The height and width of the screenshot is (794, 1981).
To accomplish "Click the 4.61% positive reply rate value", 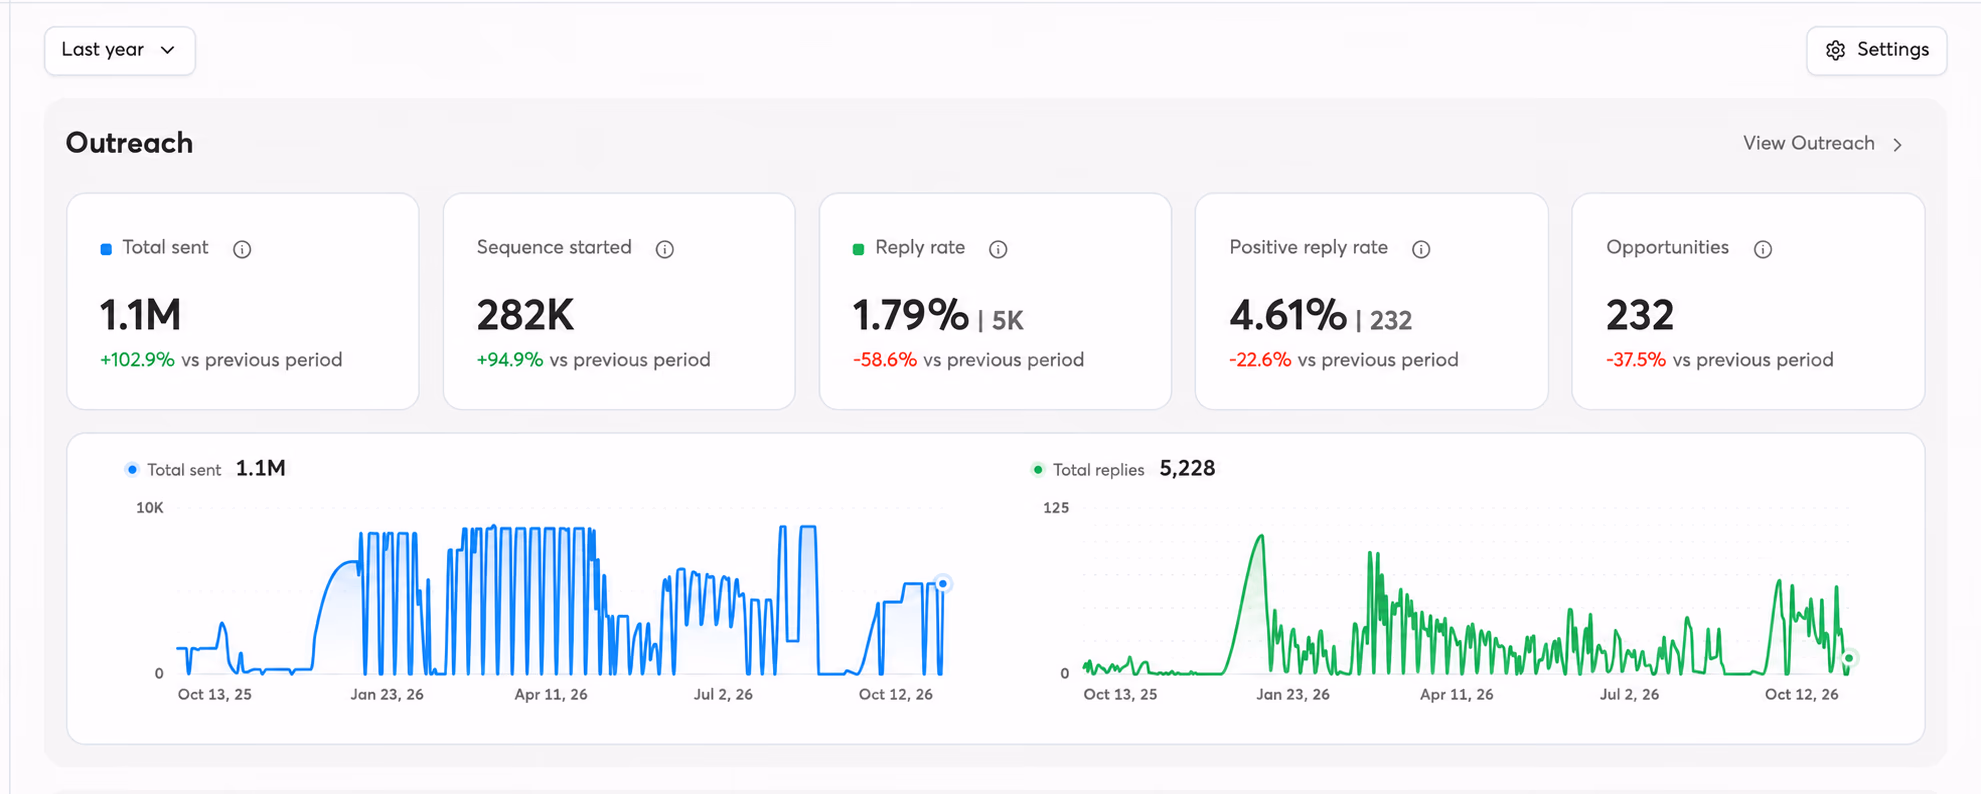I will (1288, 315).
